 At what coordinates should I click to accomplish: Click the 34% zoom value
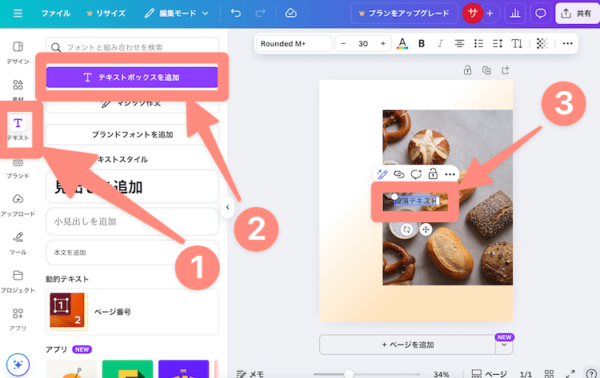tap(441, 374)
